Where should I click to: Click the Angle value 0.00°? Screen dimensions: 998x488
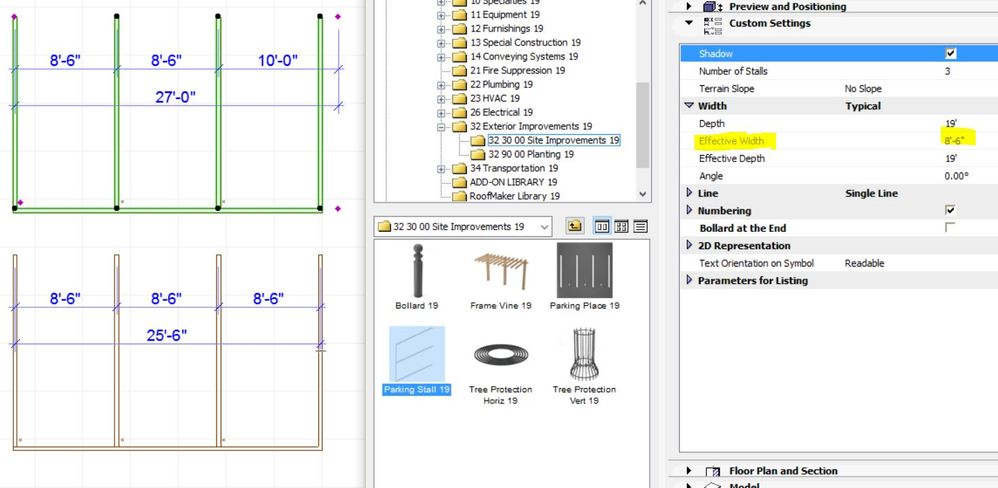coord(957,176)
